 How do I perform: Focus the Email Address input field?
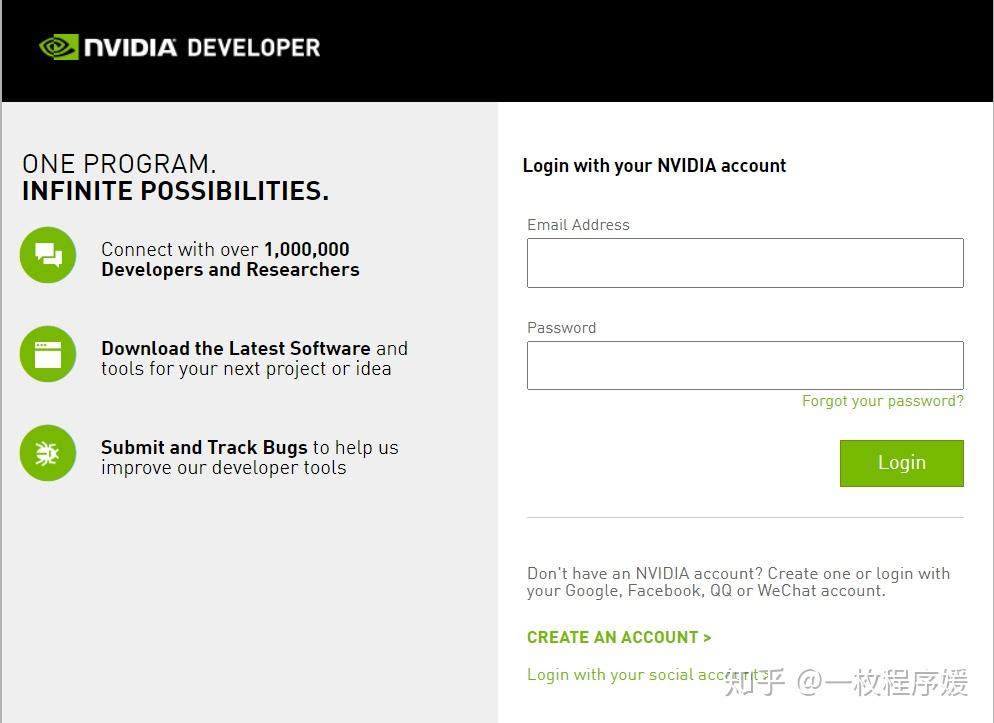point(745,263)
